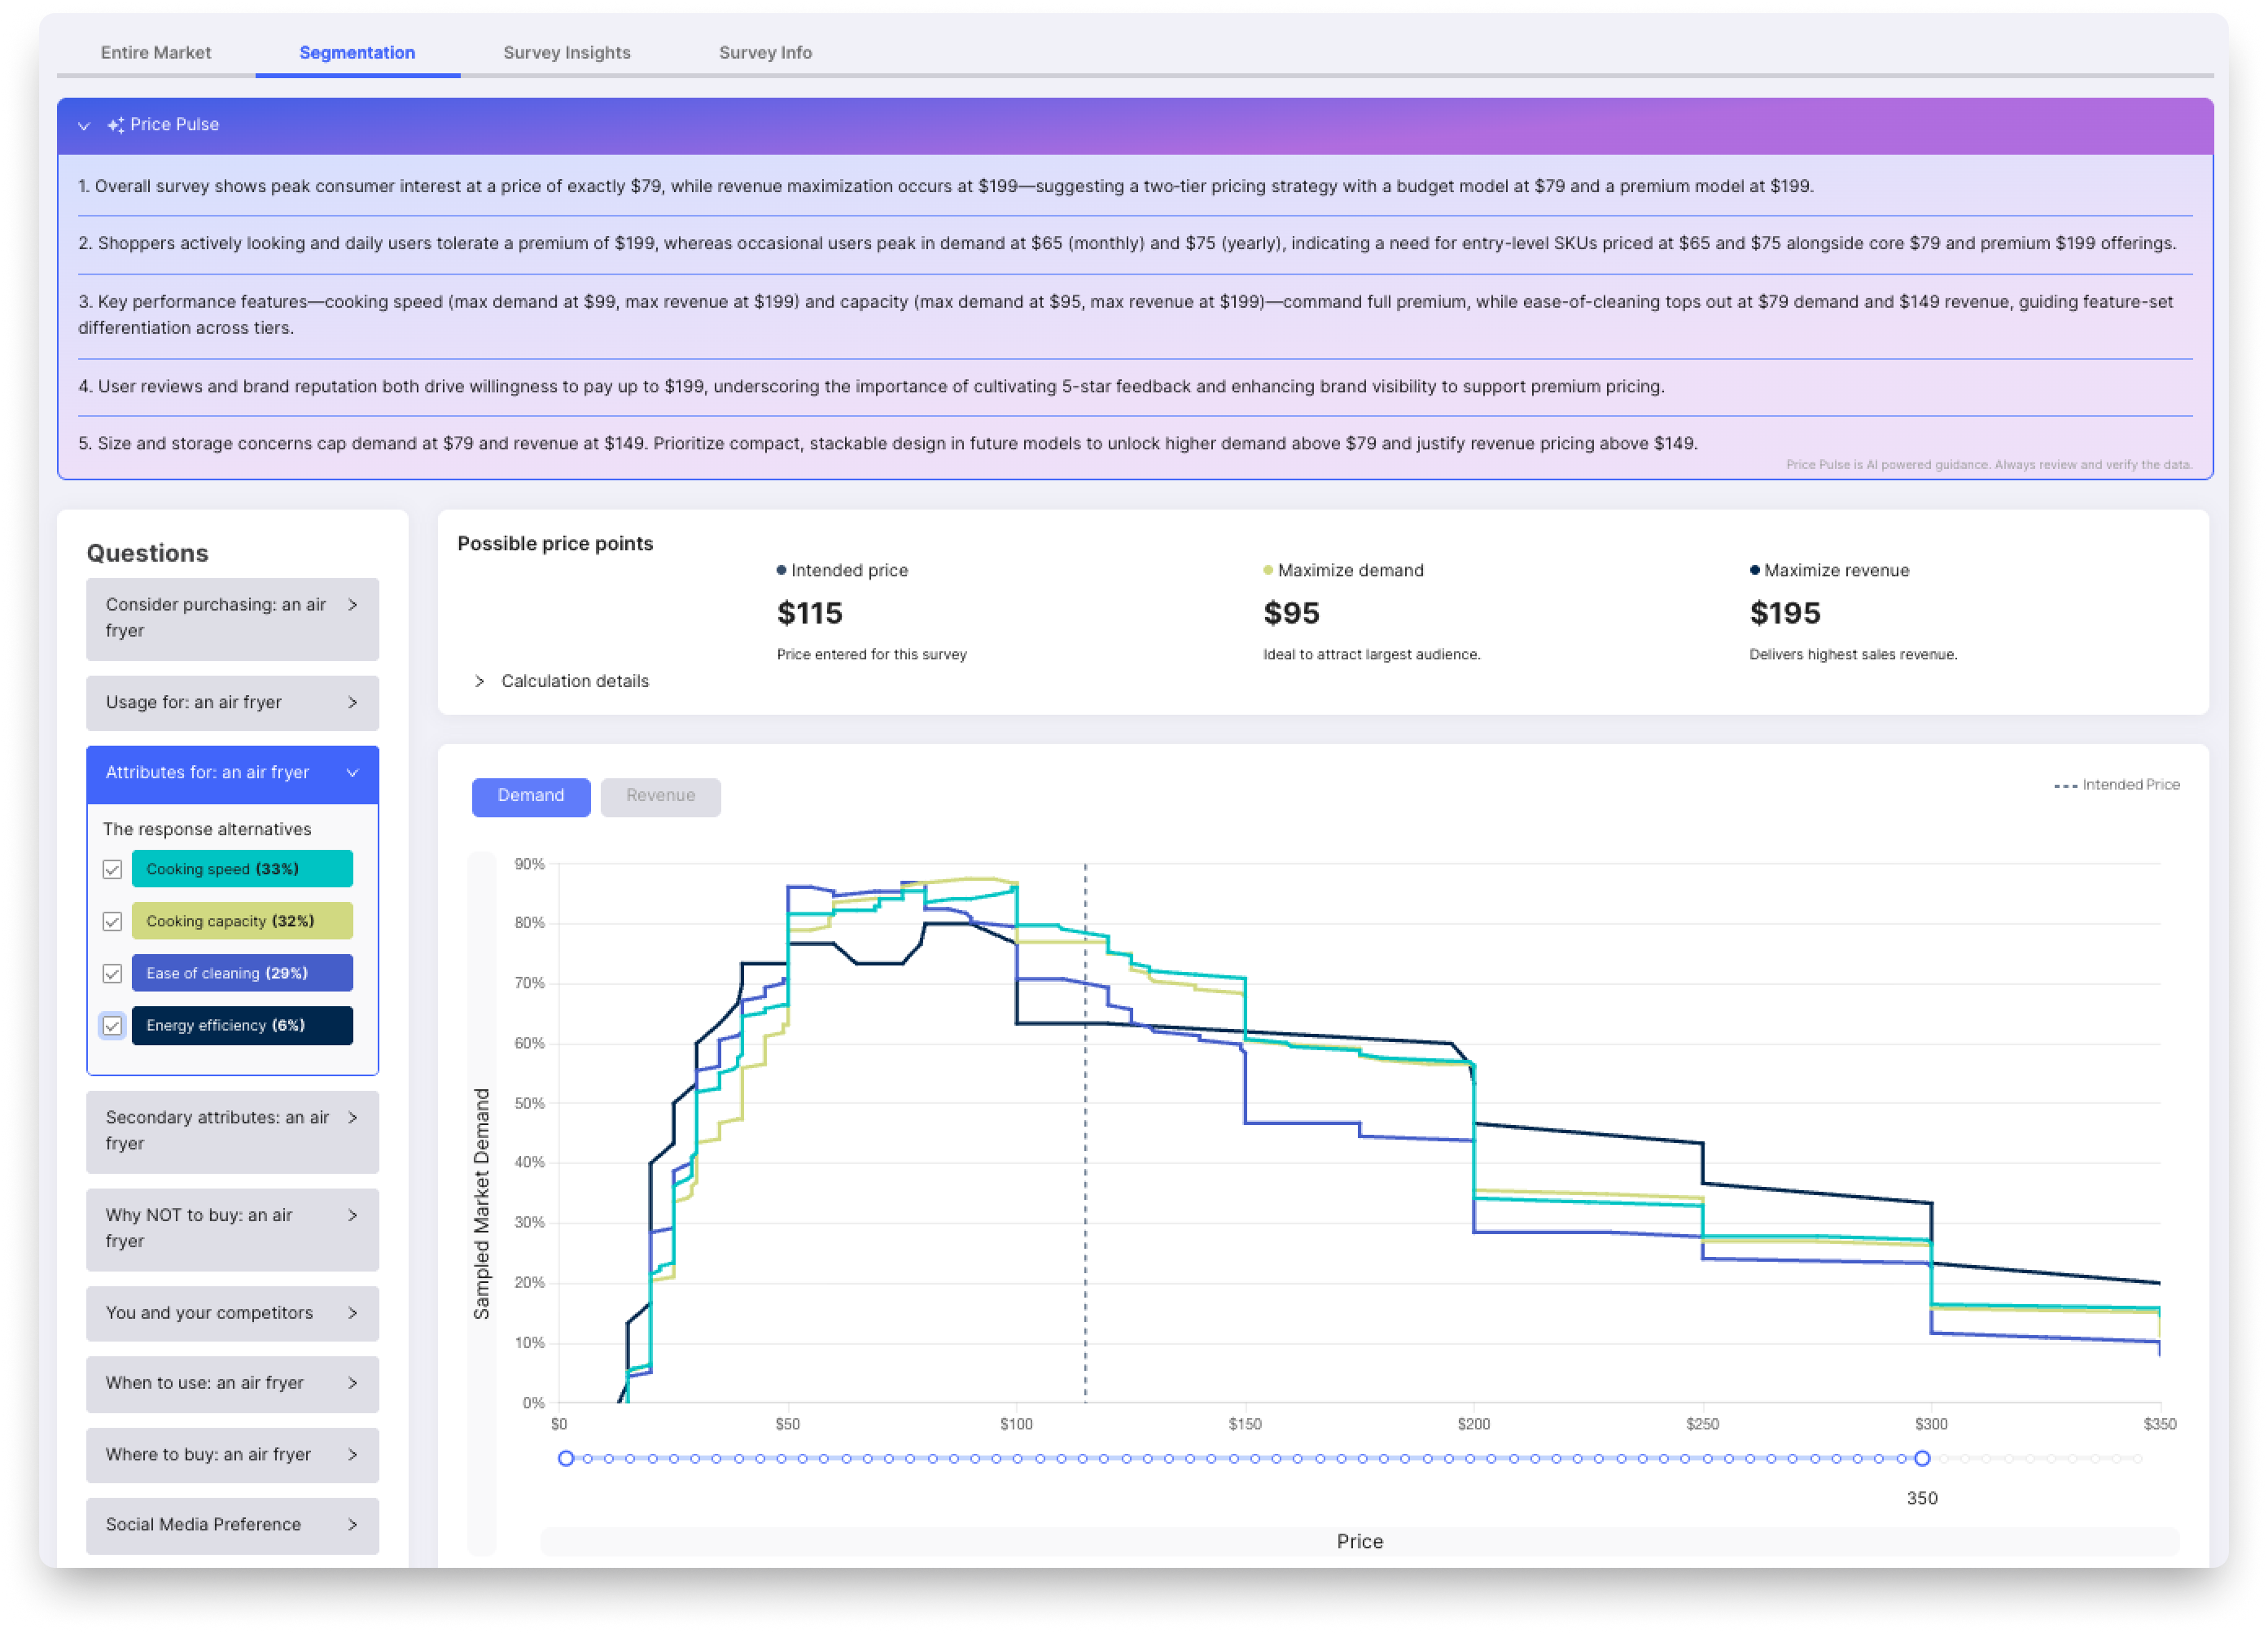The width and height of the screenshot is (2268, 1633).
Task: Open the Survey Insights tab
Action: pos(566,53)
